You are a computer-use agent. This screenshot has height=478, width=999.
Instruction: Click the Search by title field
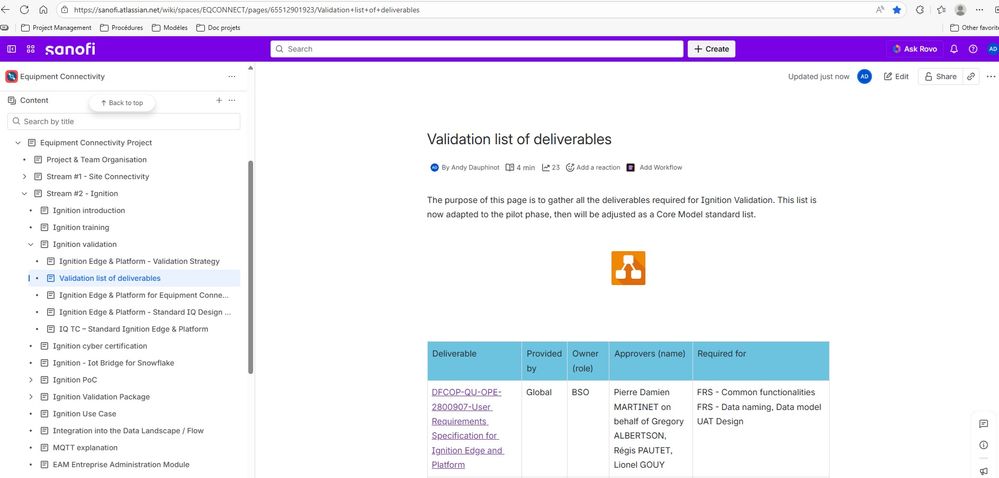click(x=124, y=121)
